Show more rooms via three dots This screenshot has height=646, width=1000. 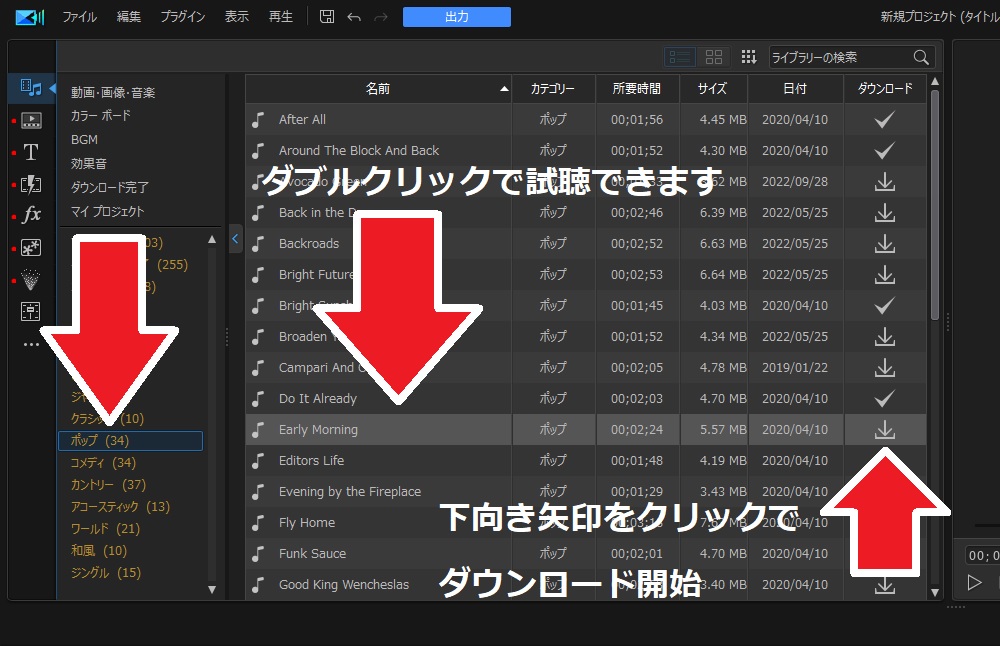click(x=31, y=344)
